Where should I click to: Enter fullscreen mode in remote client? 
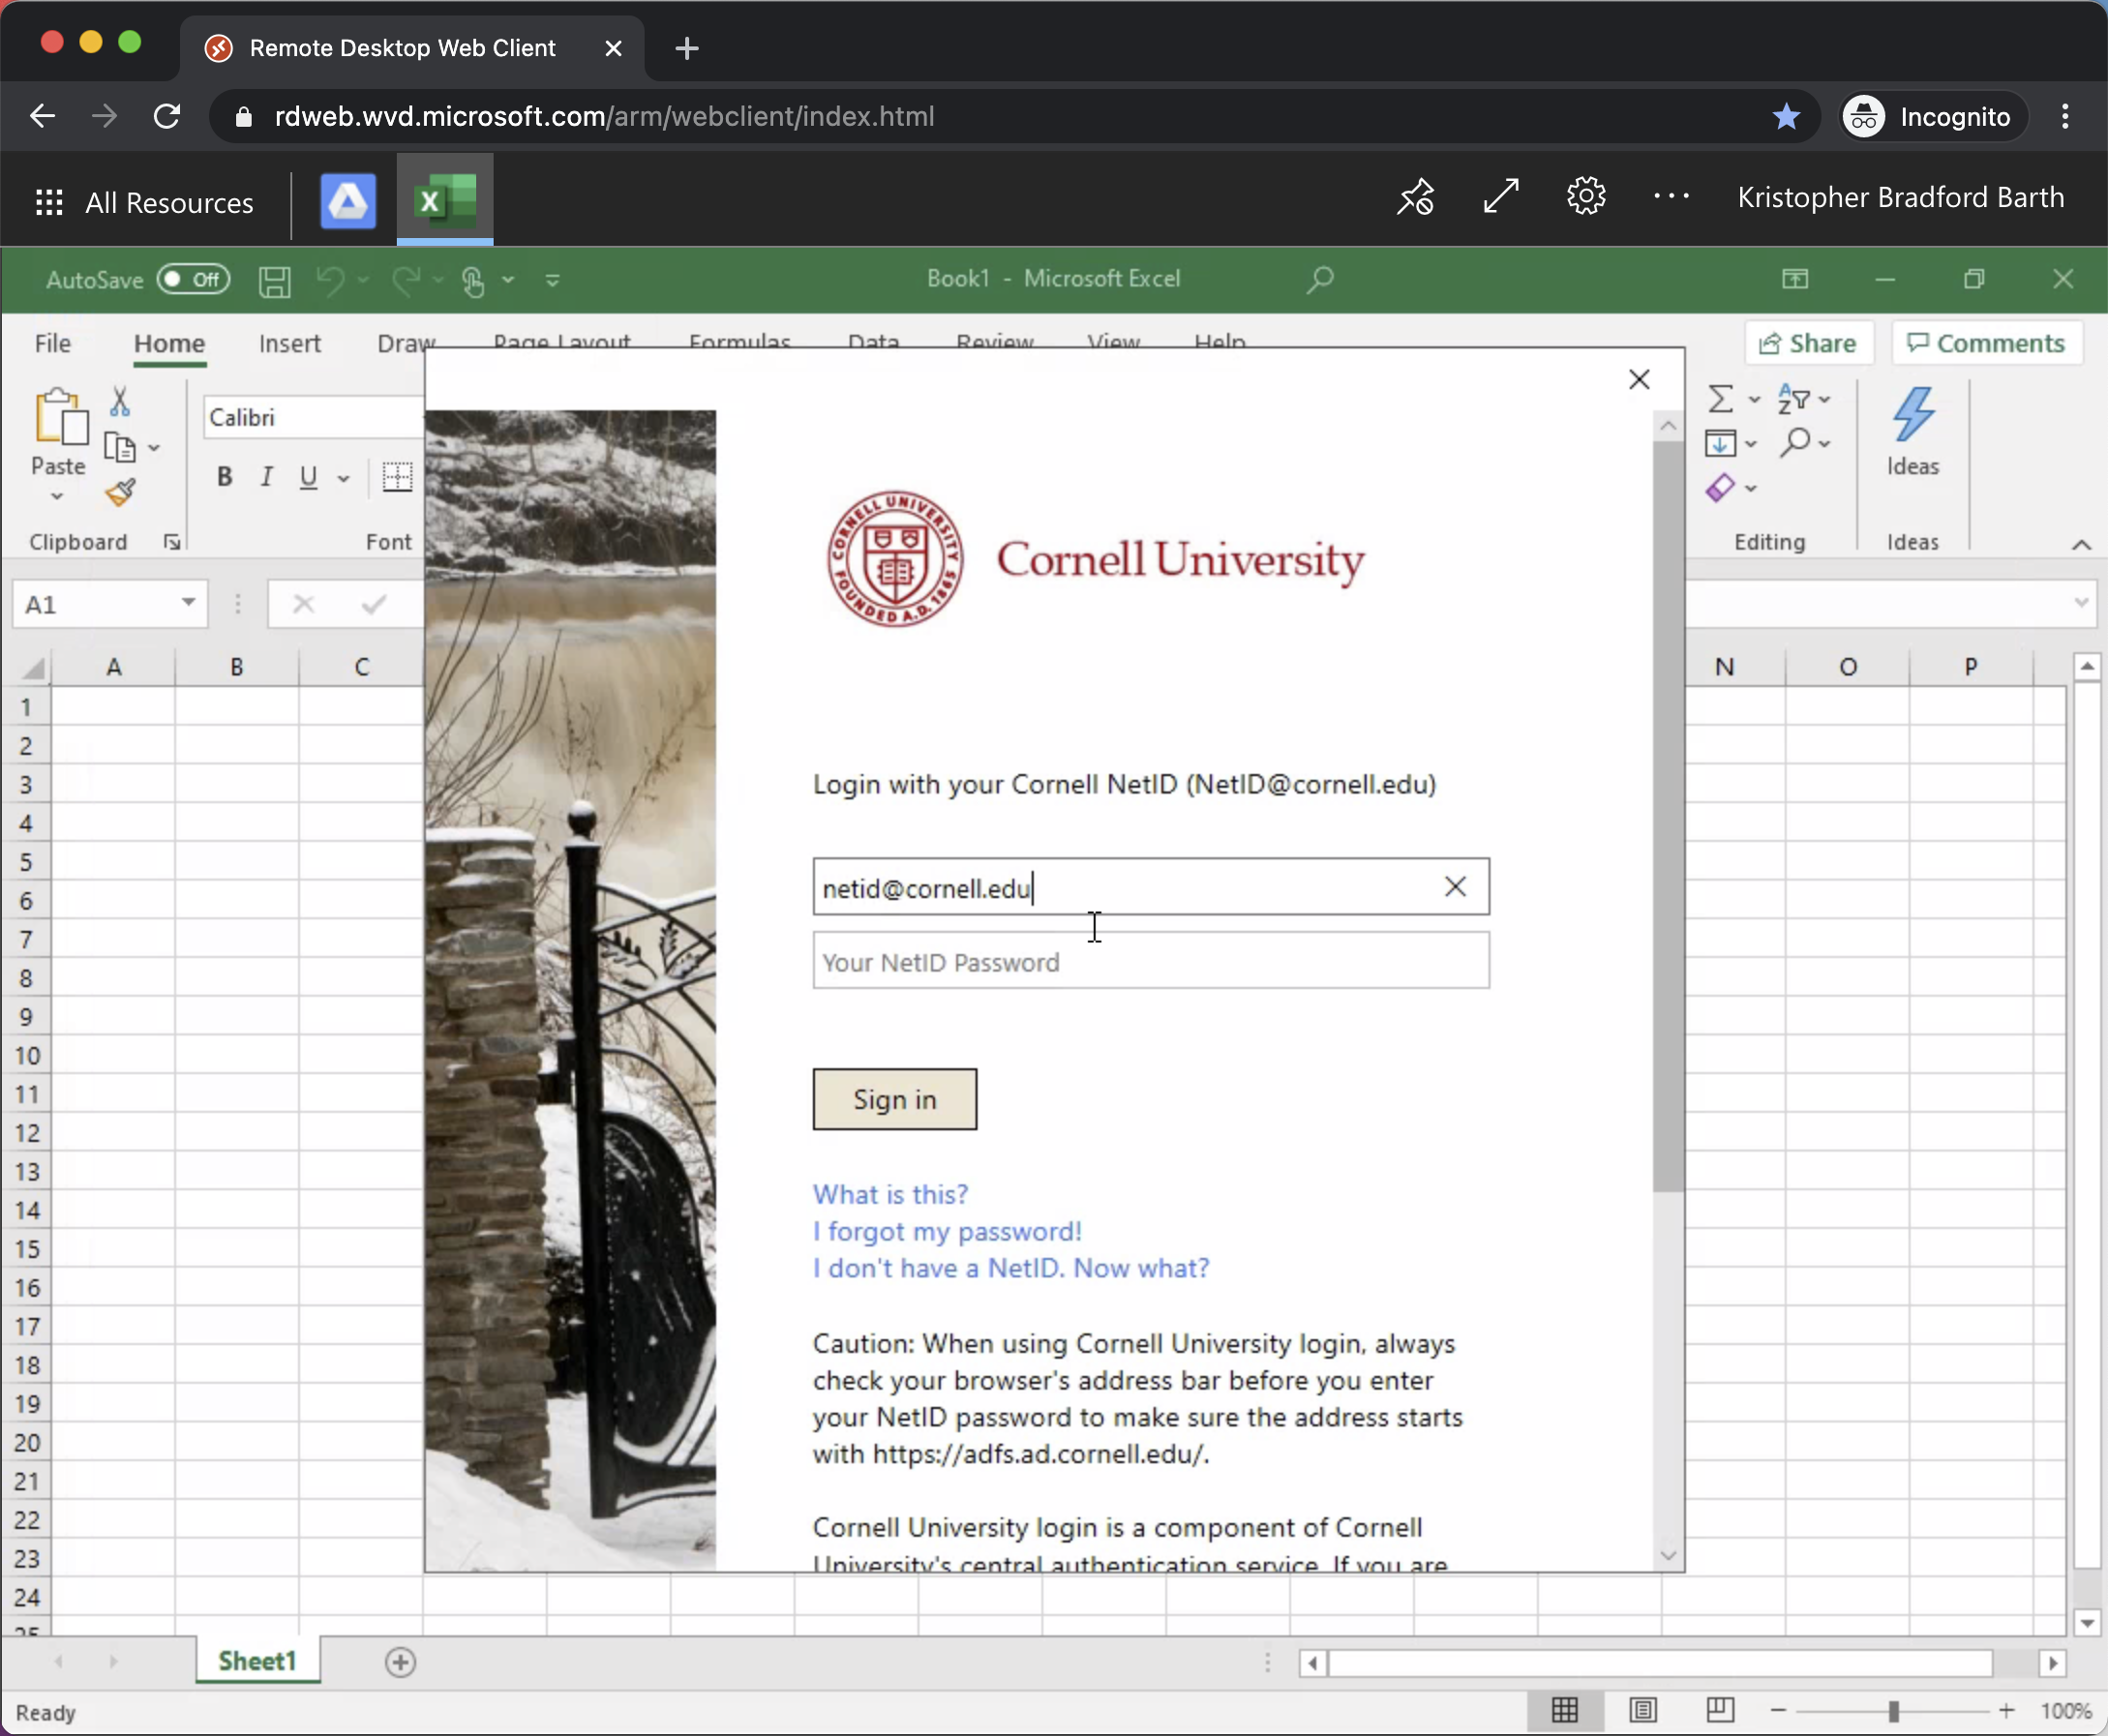tap(1501, 196)
